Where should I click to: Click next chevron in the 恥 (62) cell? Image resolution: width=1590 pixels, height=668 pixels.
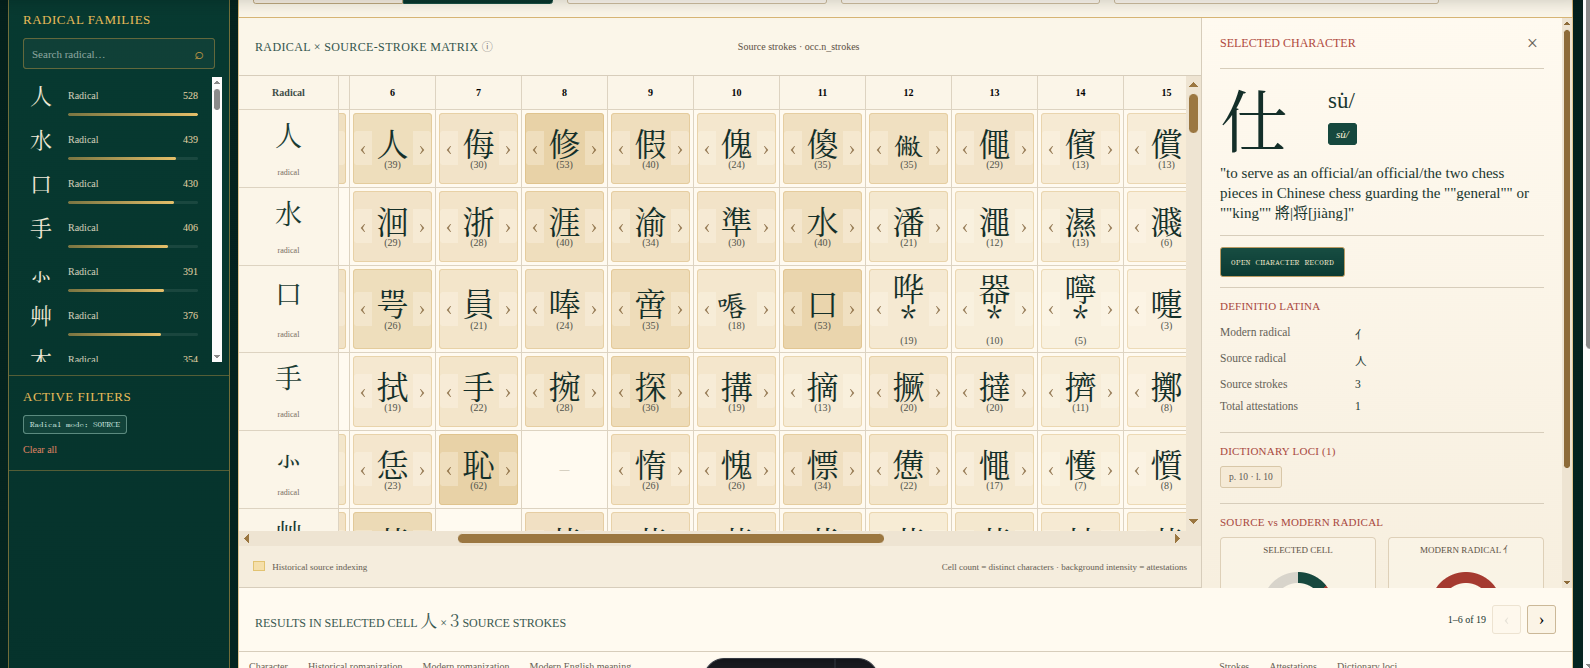pyautogui.click(x=508, y=470)
